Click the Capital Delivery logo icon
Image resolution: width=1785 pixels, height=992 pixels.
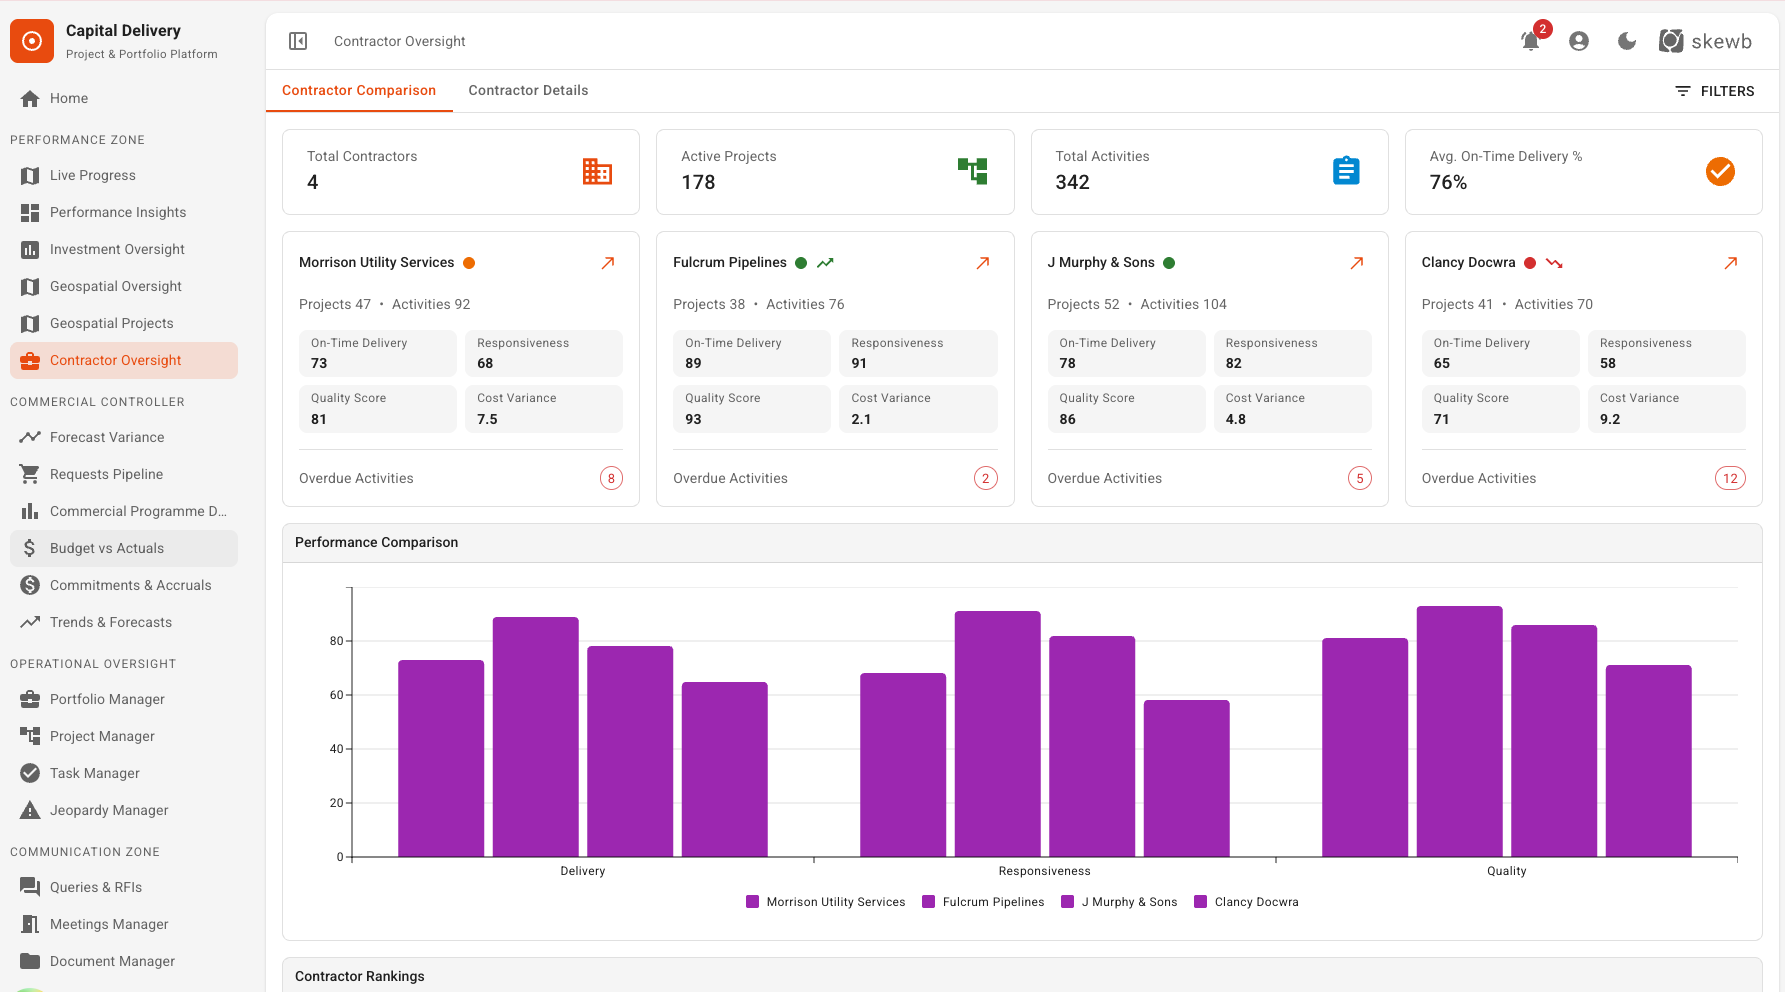pos(32,41)
